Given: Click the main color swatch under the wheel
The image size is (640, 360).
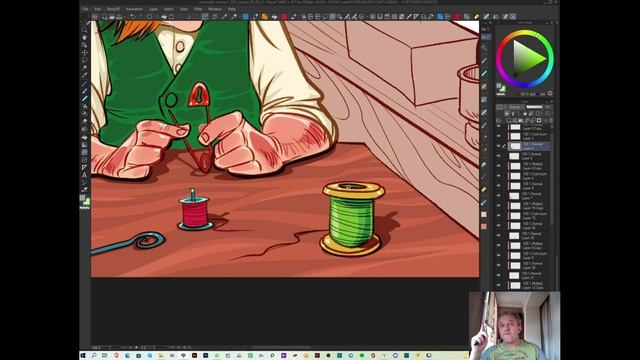Looking at the screenshot, I should point(500,87).
